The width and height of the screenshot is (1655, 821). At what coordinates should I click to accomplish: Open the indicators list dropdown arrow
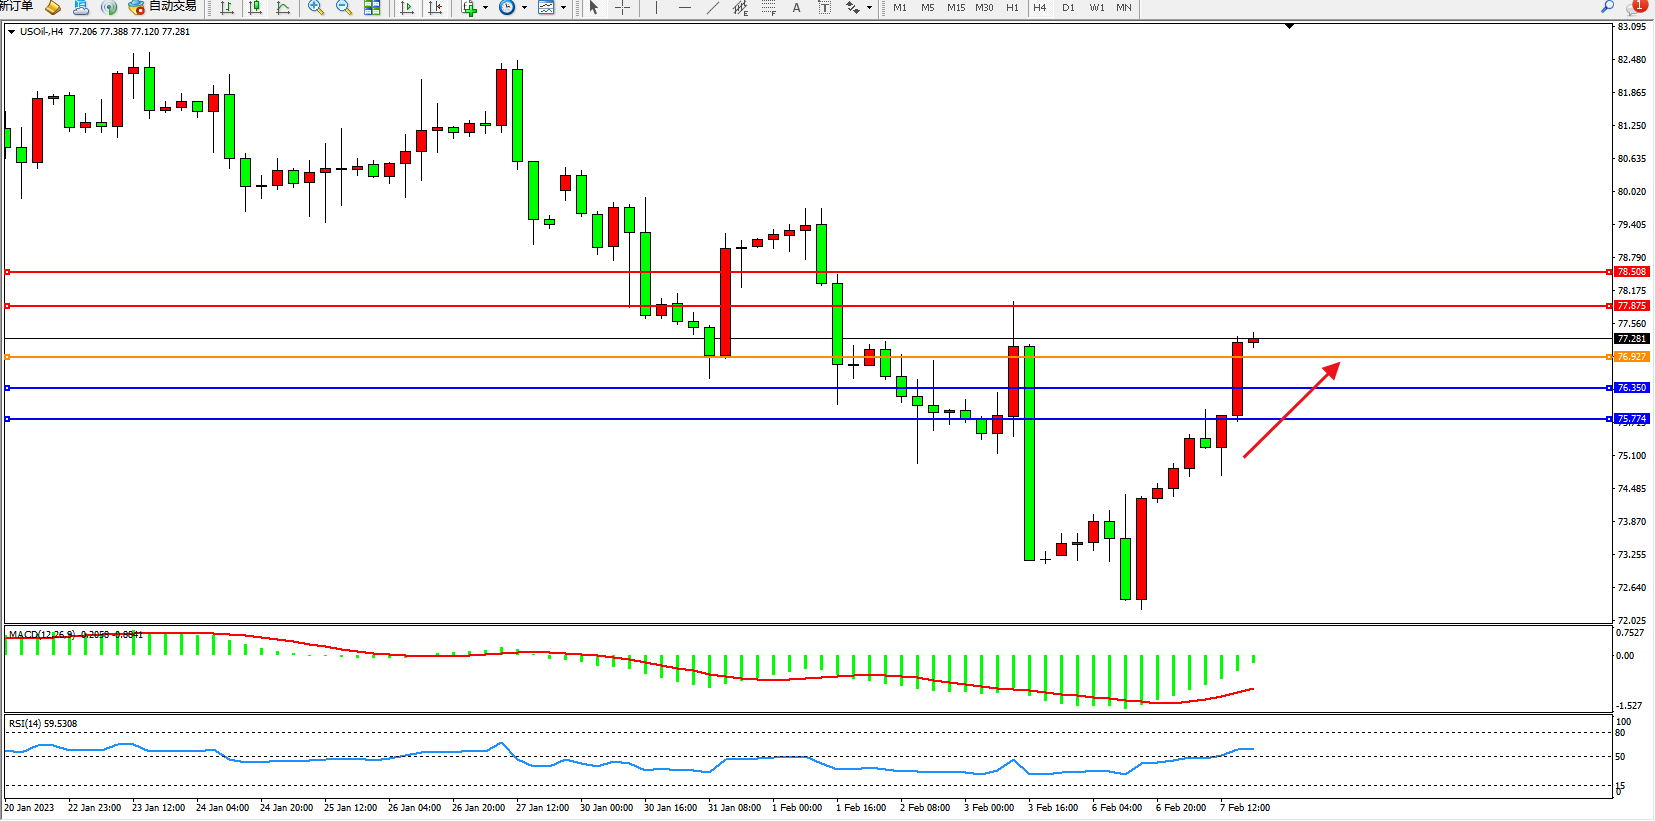[486, 8]
